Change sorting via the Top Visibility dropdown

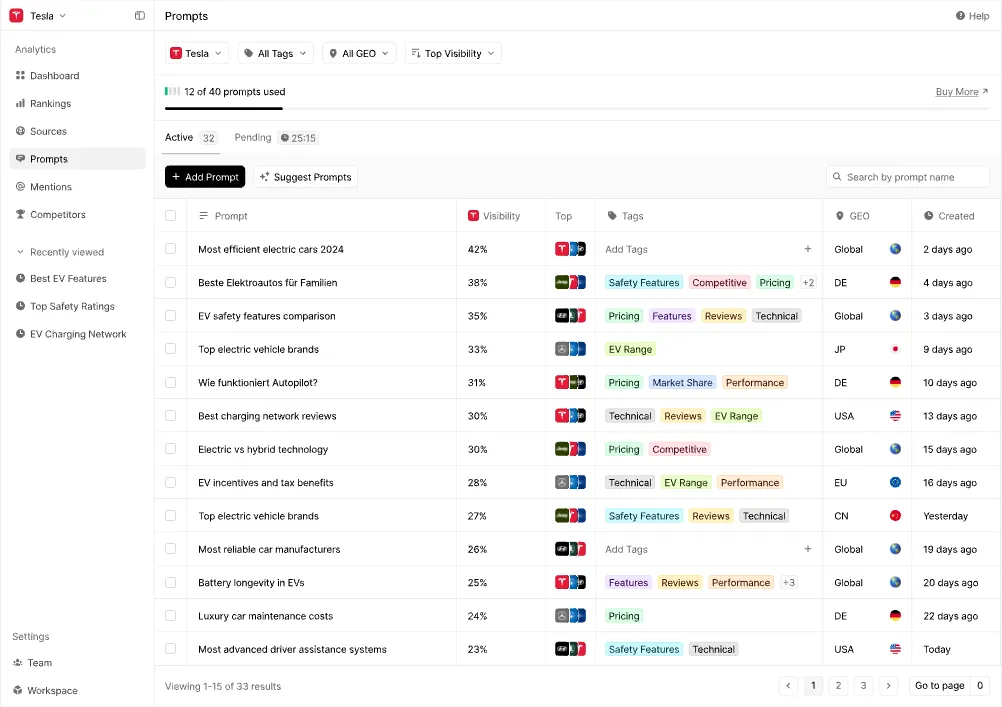(x=452, y=53)
